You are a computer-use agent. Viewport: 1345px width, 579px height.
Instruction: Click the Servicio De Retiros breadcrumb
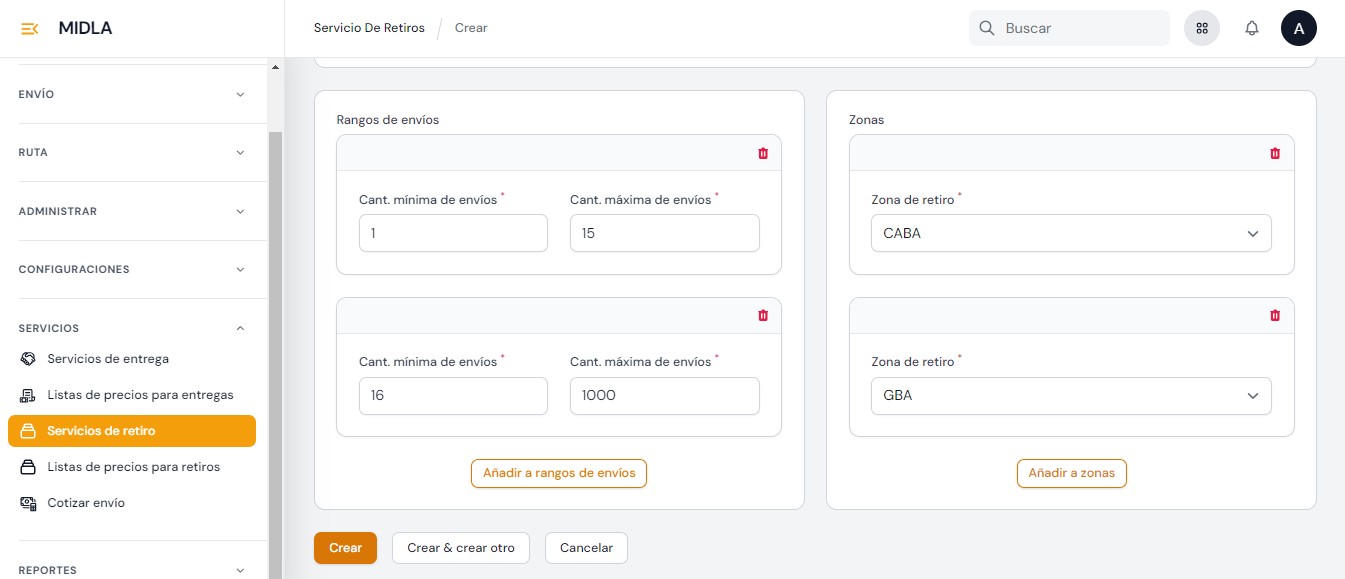coord(369,28)
